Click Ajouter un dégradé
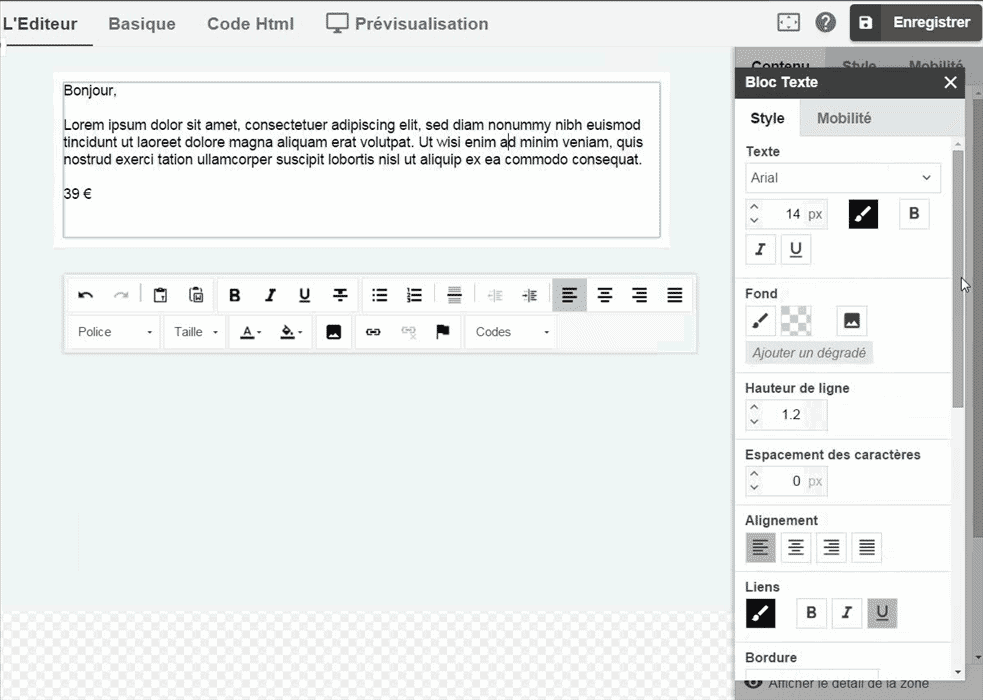Screen dimensions: 983x700 click(808, 353)
